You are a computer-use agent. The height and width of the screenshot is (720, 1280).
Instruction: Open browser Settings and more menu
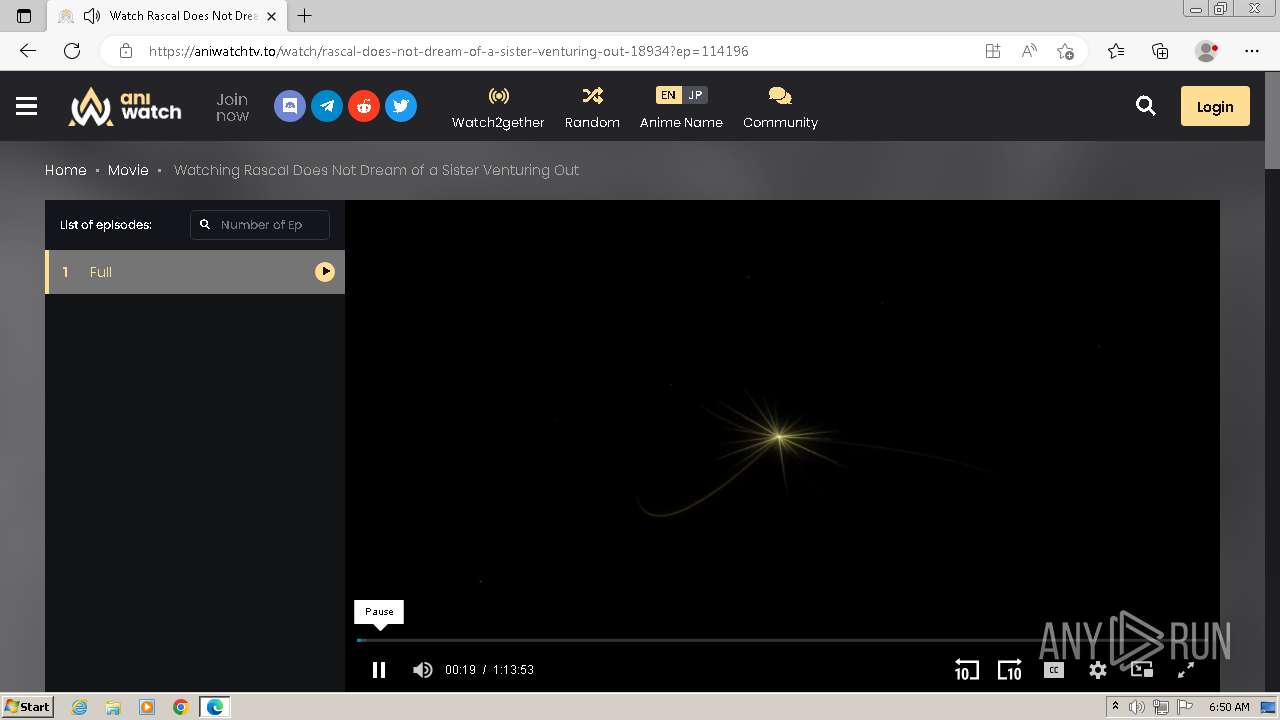point(1252,51)
